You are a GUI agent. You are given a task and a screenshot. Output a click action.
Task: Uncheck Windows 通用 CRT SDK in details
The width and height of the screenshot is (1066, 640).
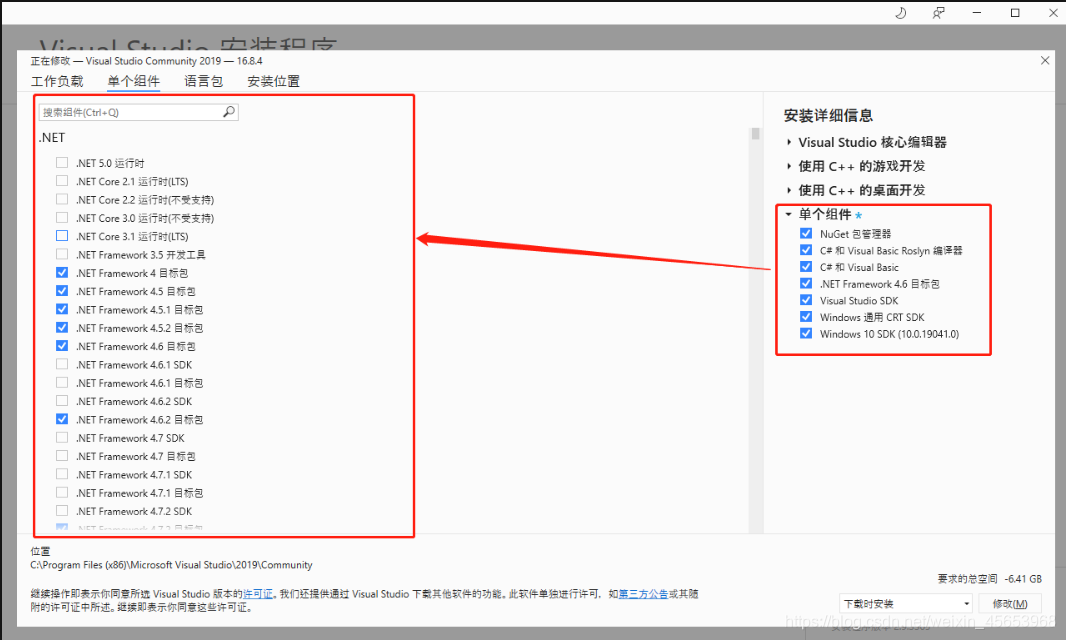(806, 317)
